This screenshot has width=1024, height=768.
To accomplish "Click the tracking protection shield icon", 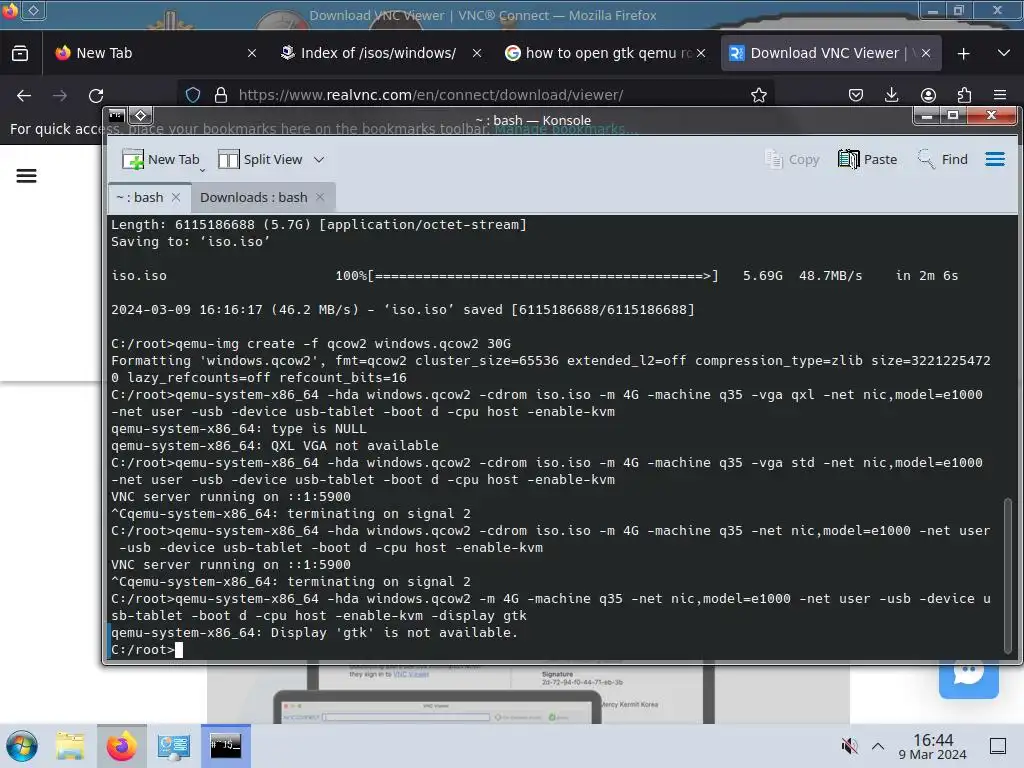I will 193,95.
